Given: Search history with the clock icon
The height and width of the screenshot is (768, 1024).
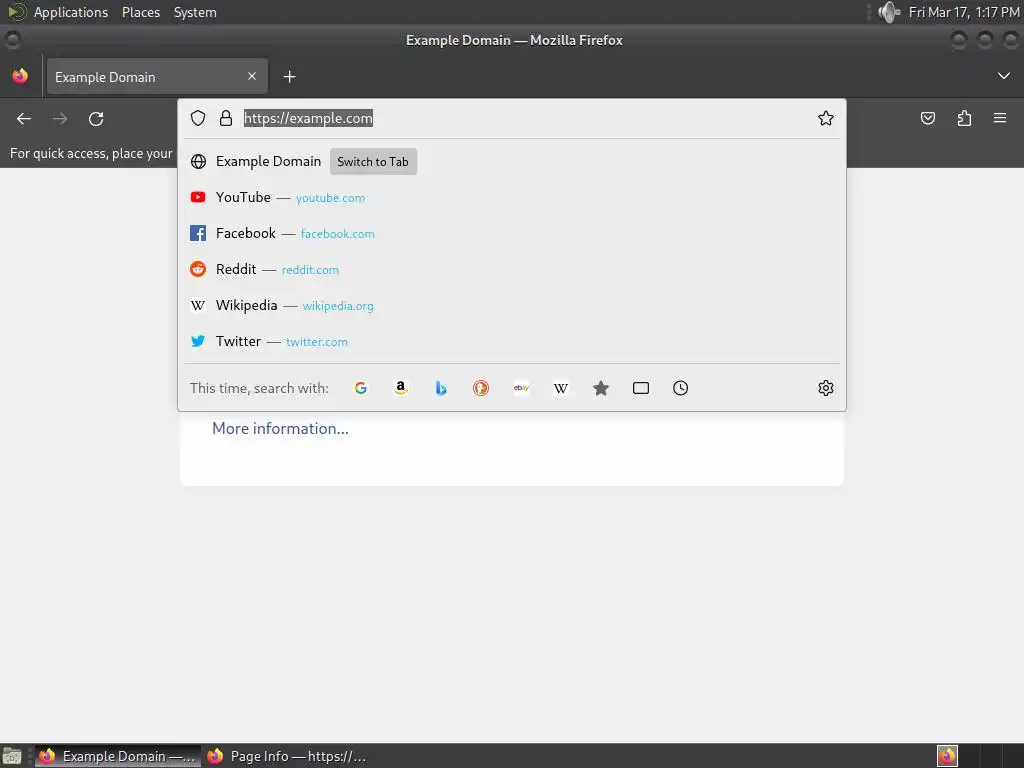Looking at the screenshot, I should point(680,388).
